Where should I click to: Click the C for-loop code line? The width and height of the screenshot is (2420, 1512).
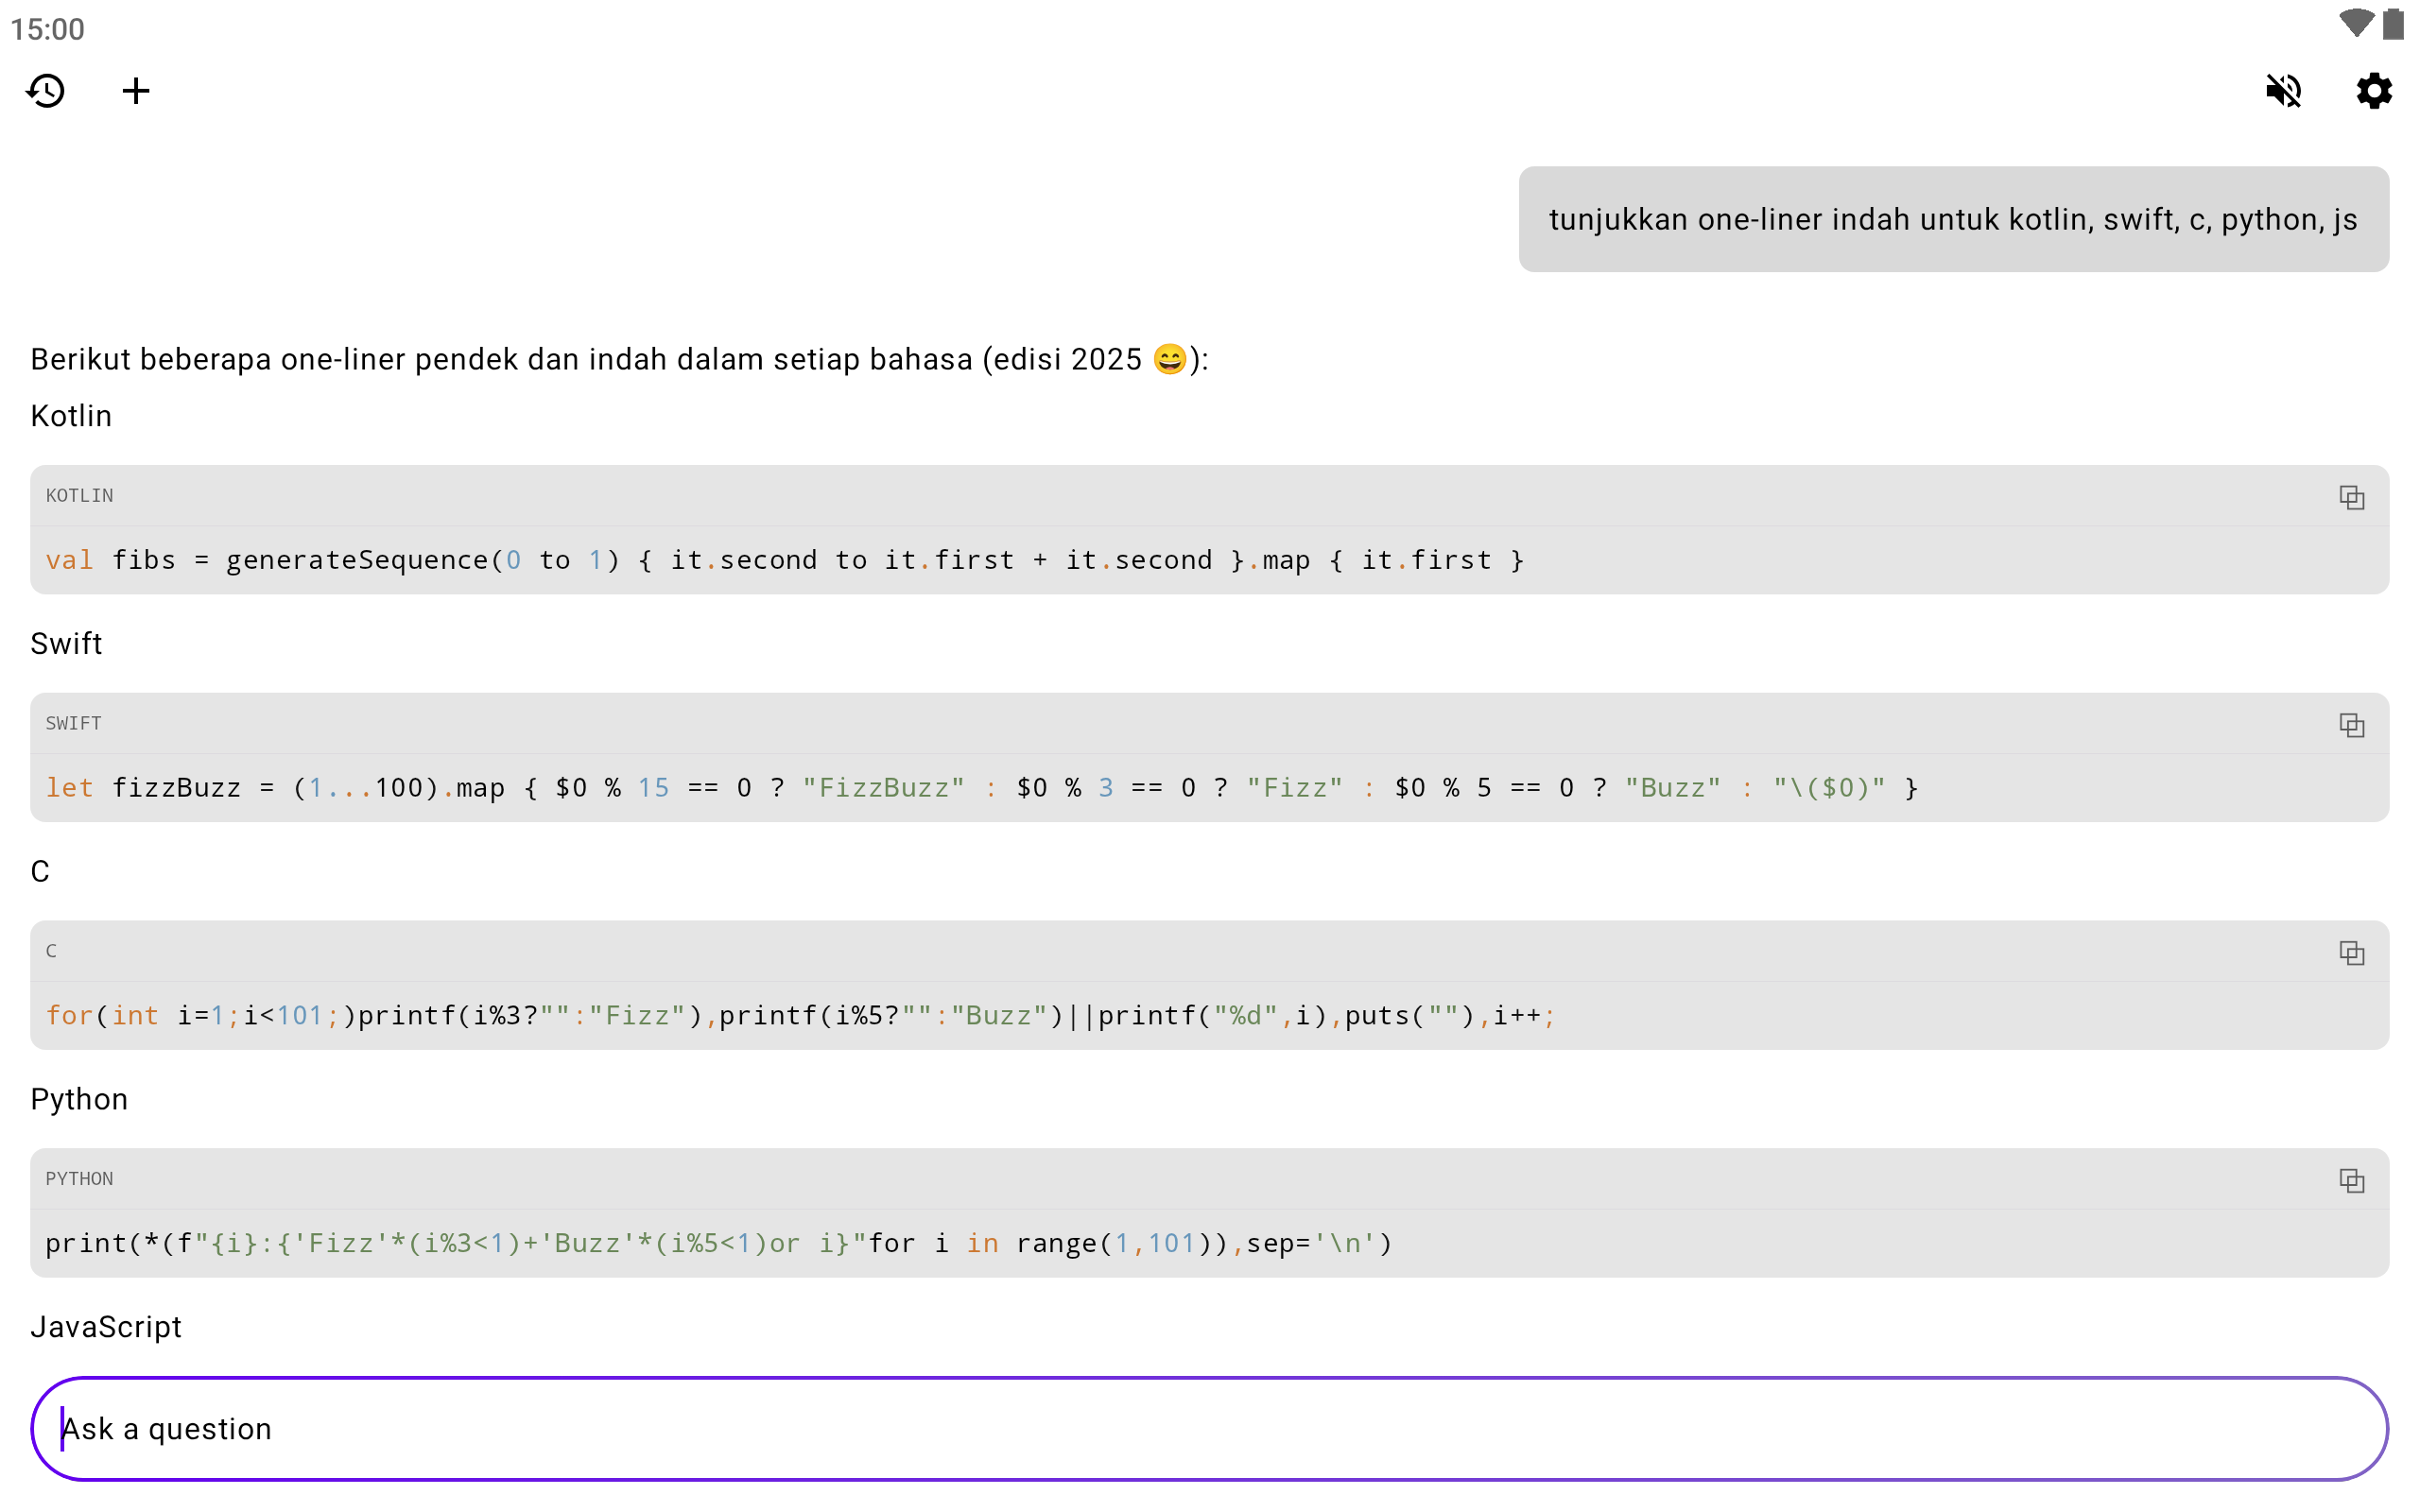[x=800, y=1016]
